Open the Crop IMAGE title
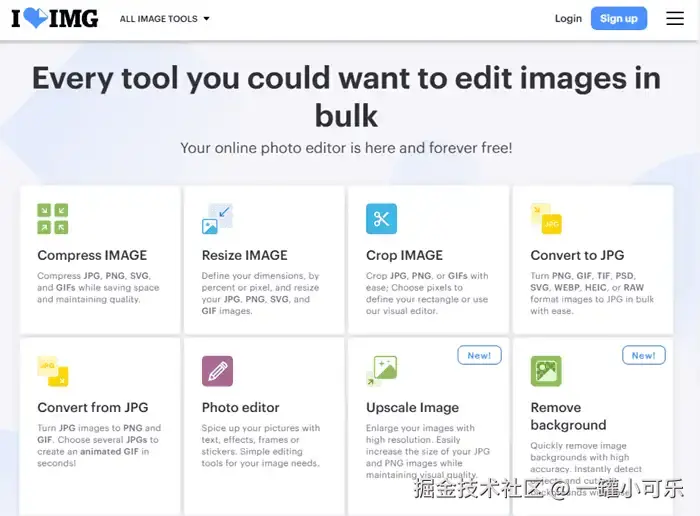Screen dimensions: 700x516 404,255
